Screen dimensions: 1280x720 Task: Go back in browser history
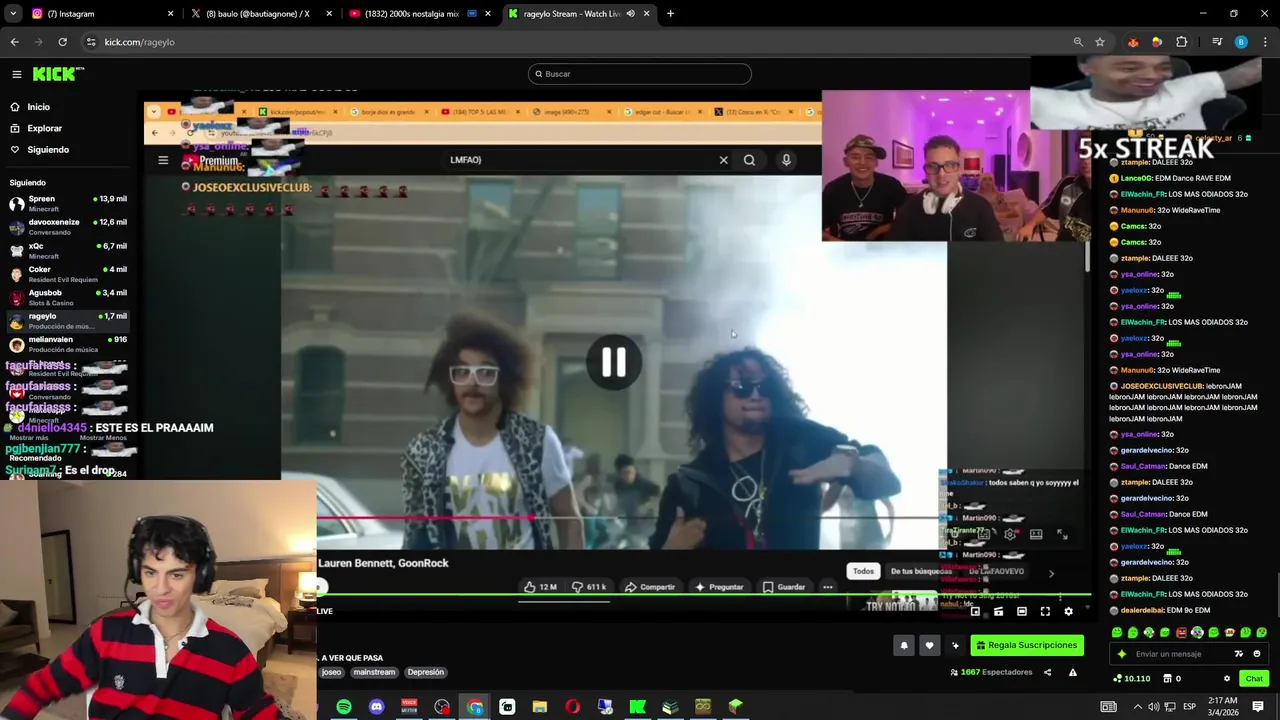(x=14, y=42)
